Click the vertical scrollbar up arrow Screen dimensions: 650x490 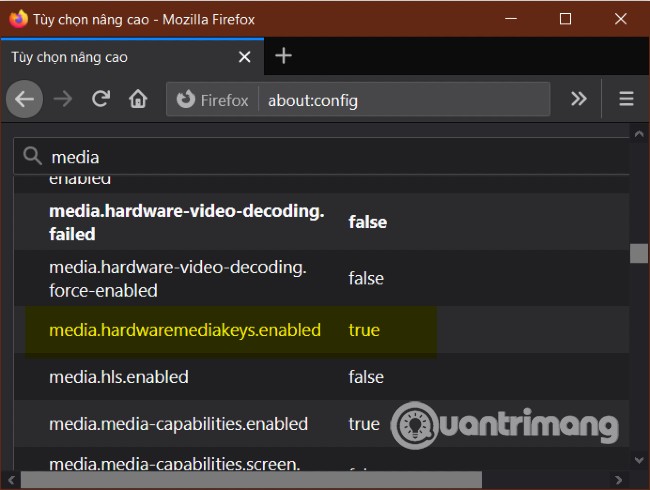639,134
